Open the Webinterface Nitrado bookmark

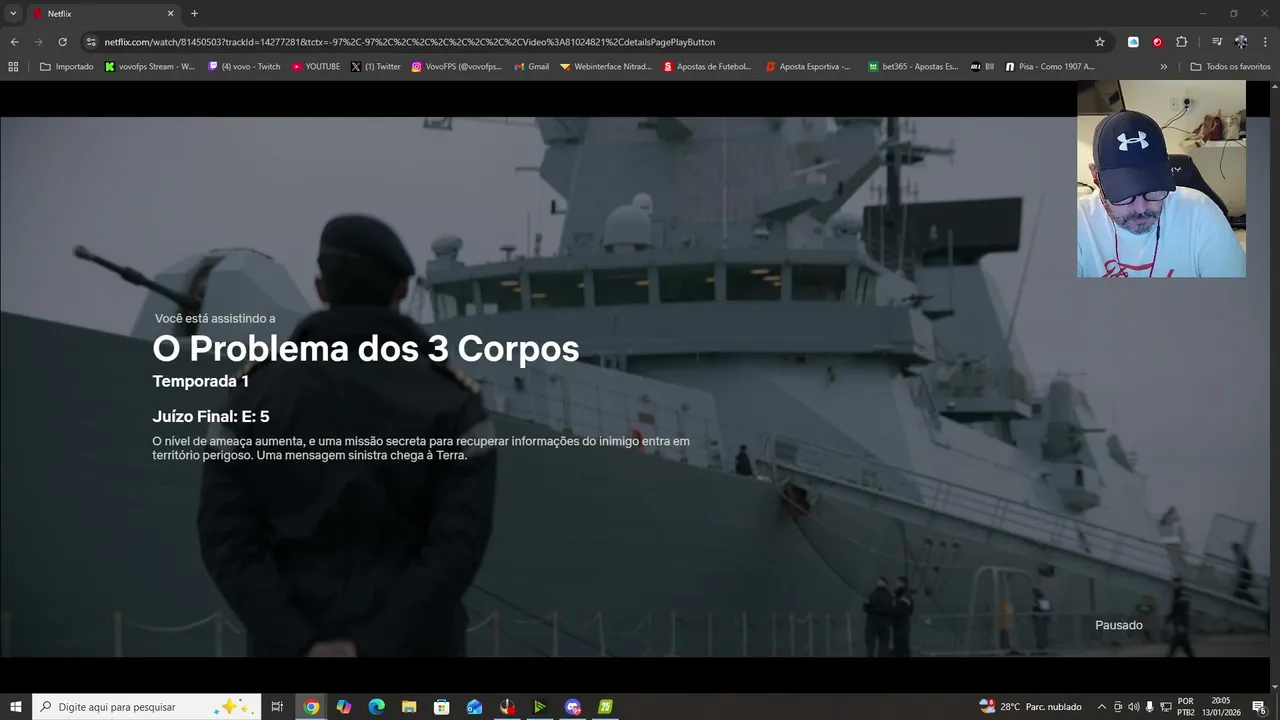(x=606, y=67)
